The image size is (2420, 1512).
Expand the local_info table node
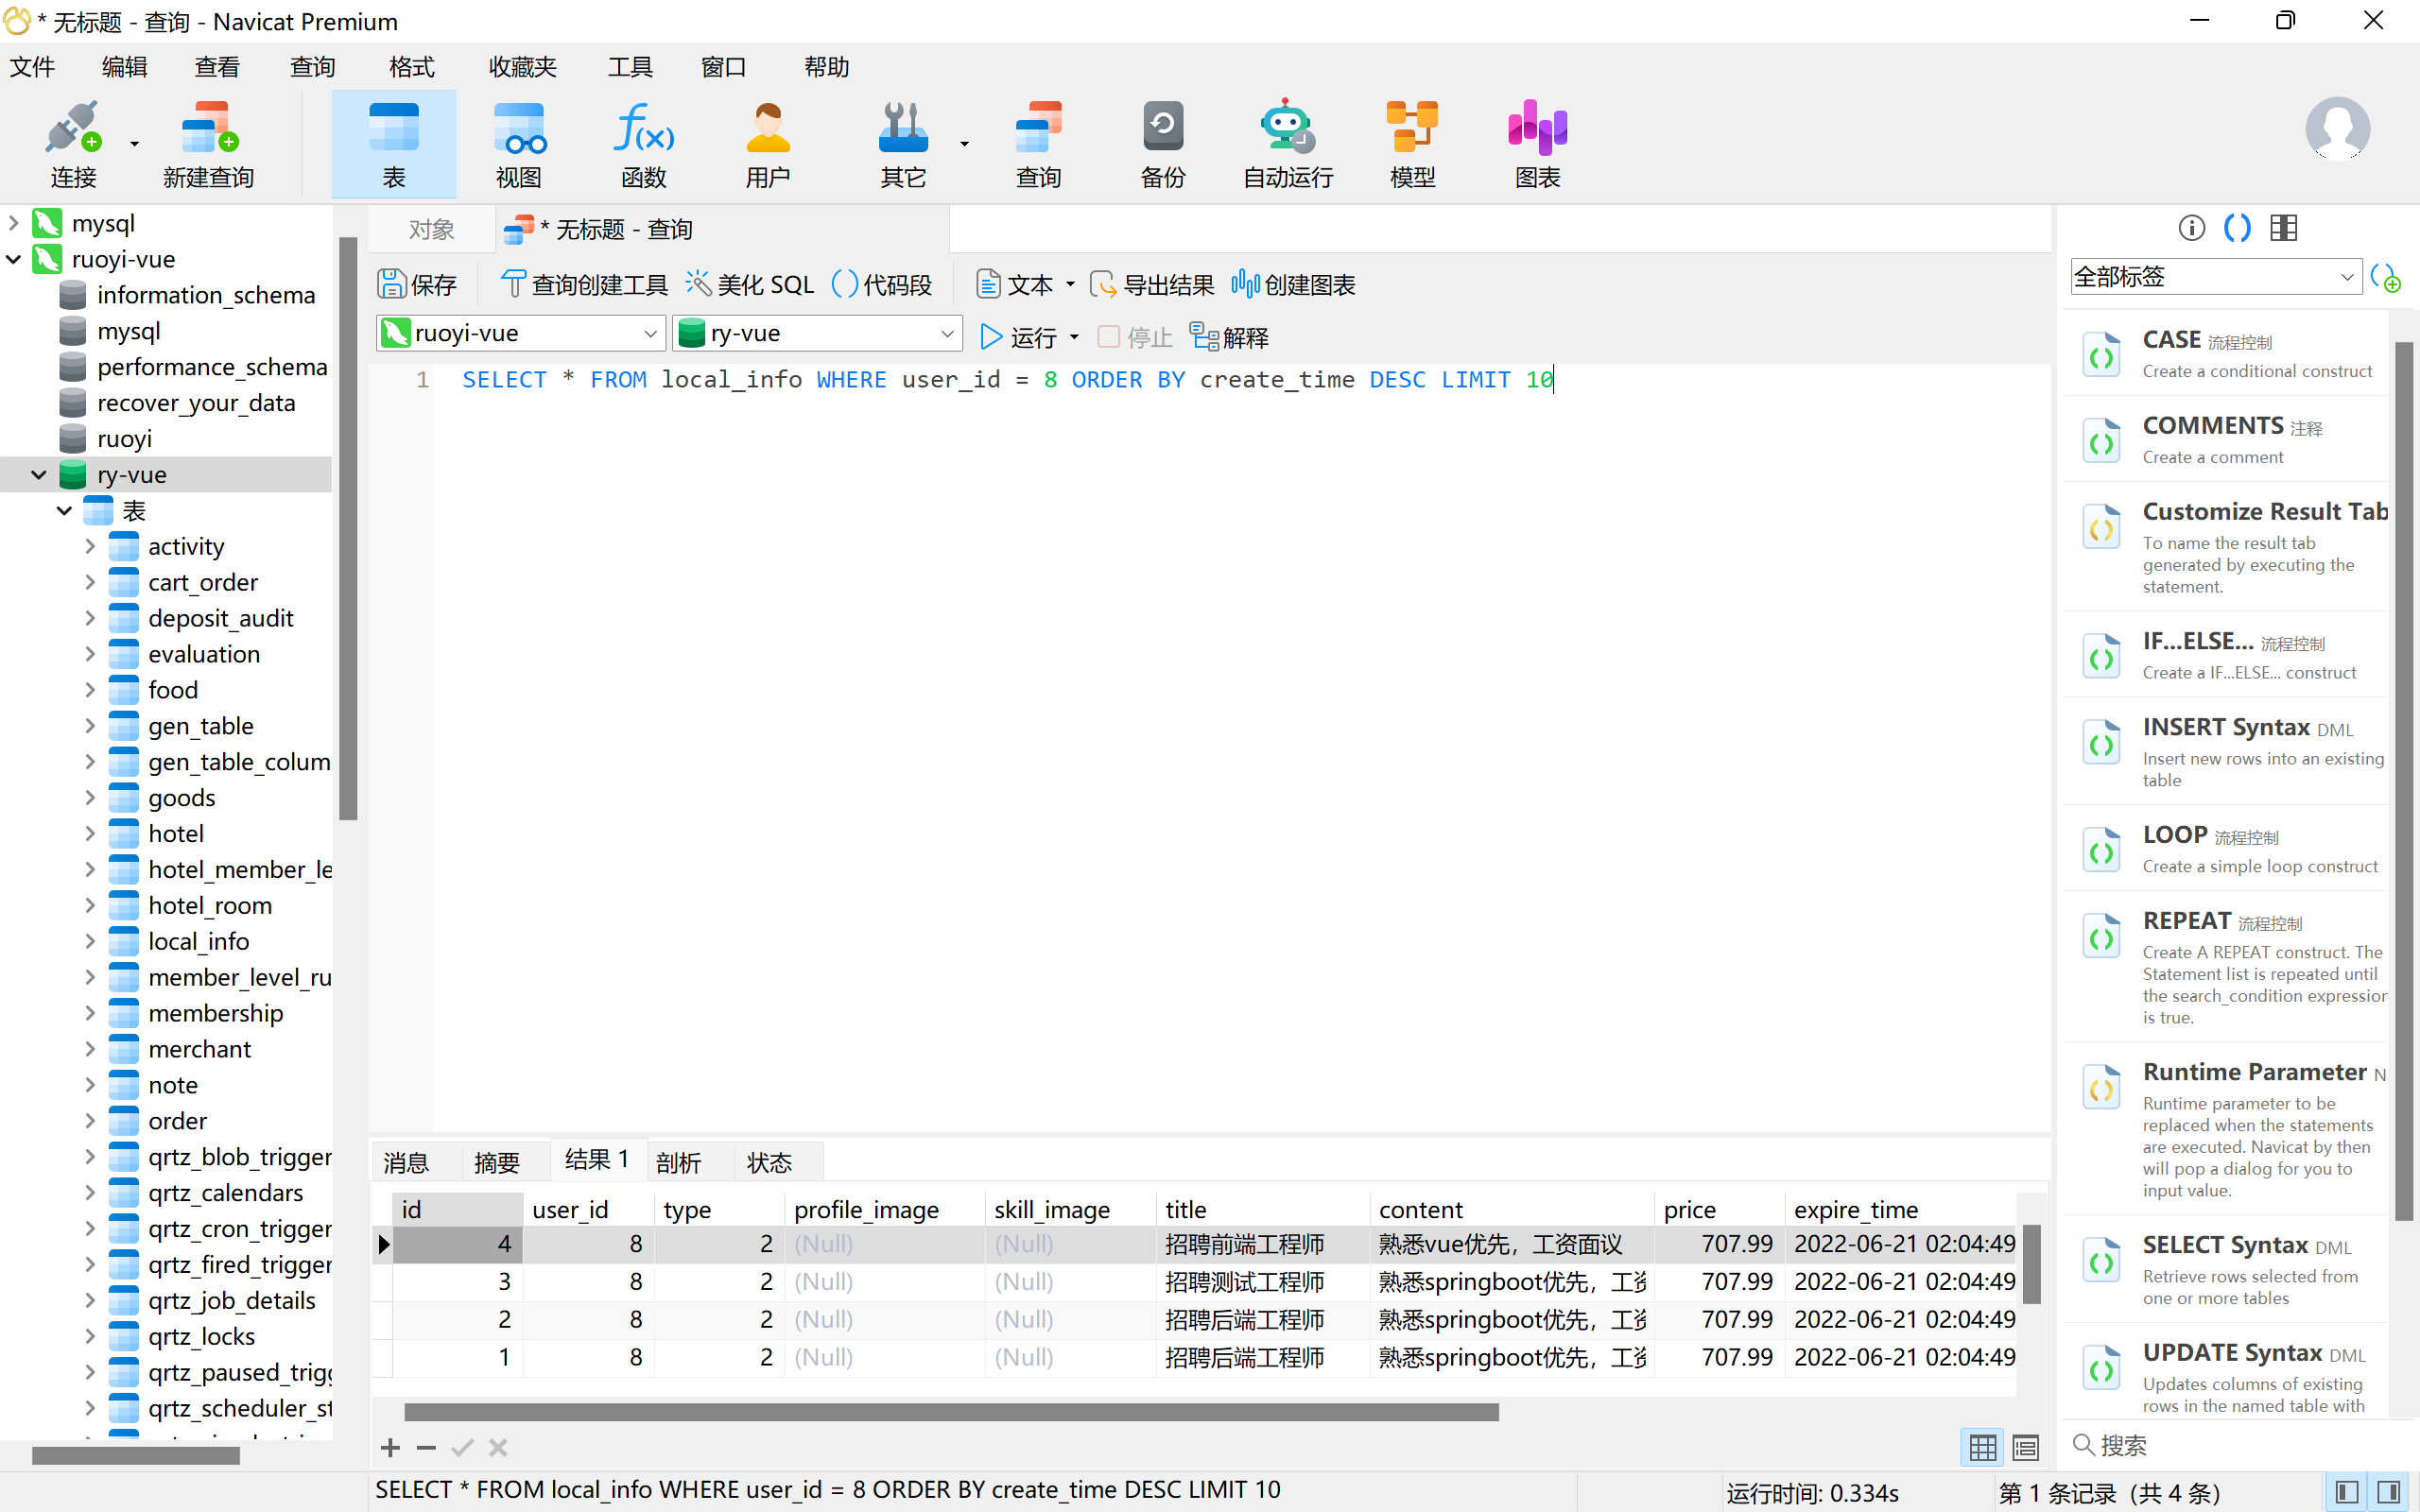90,942
